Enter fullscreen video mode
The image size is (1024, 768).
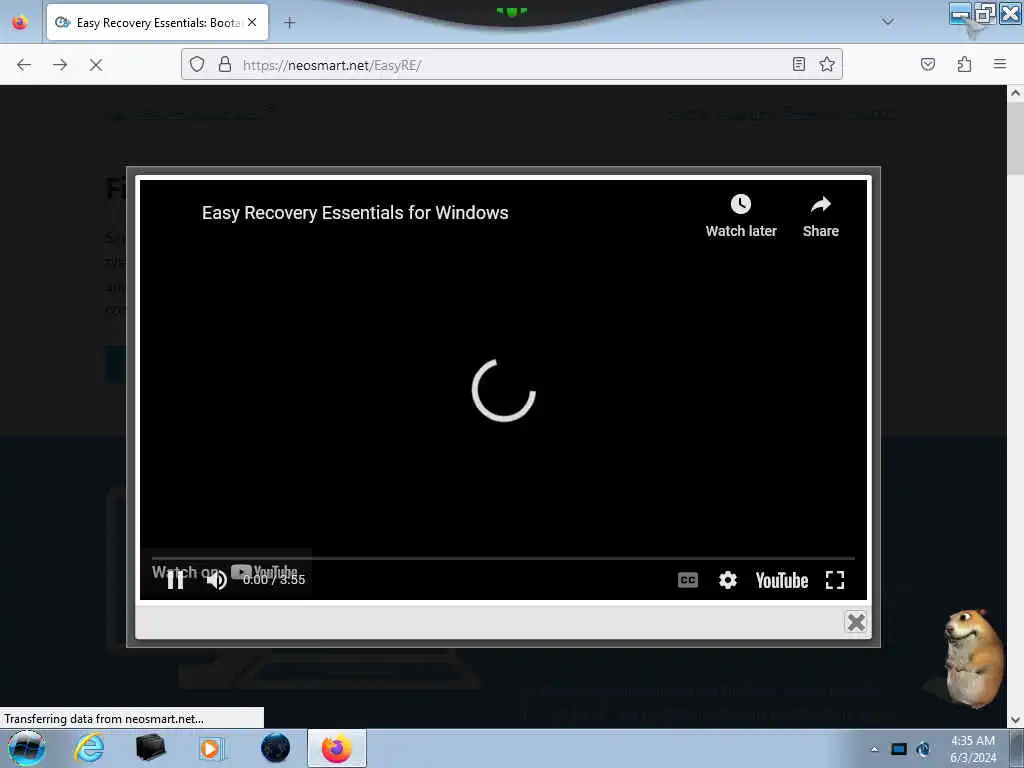[835, 580]
